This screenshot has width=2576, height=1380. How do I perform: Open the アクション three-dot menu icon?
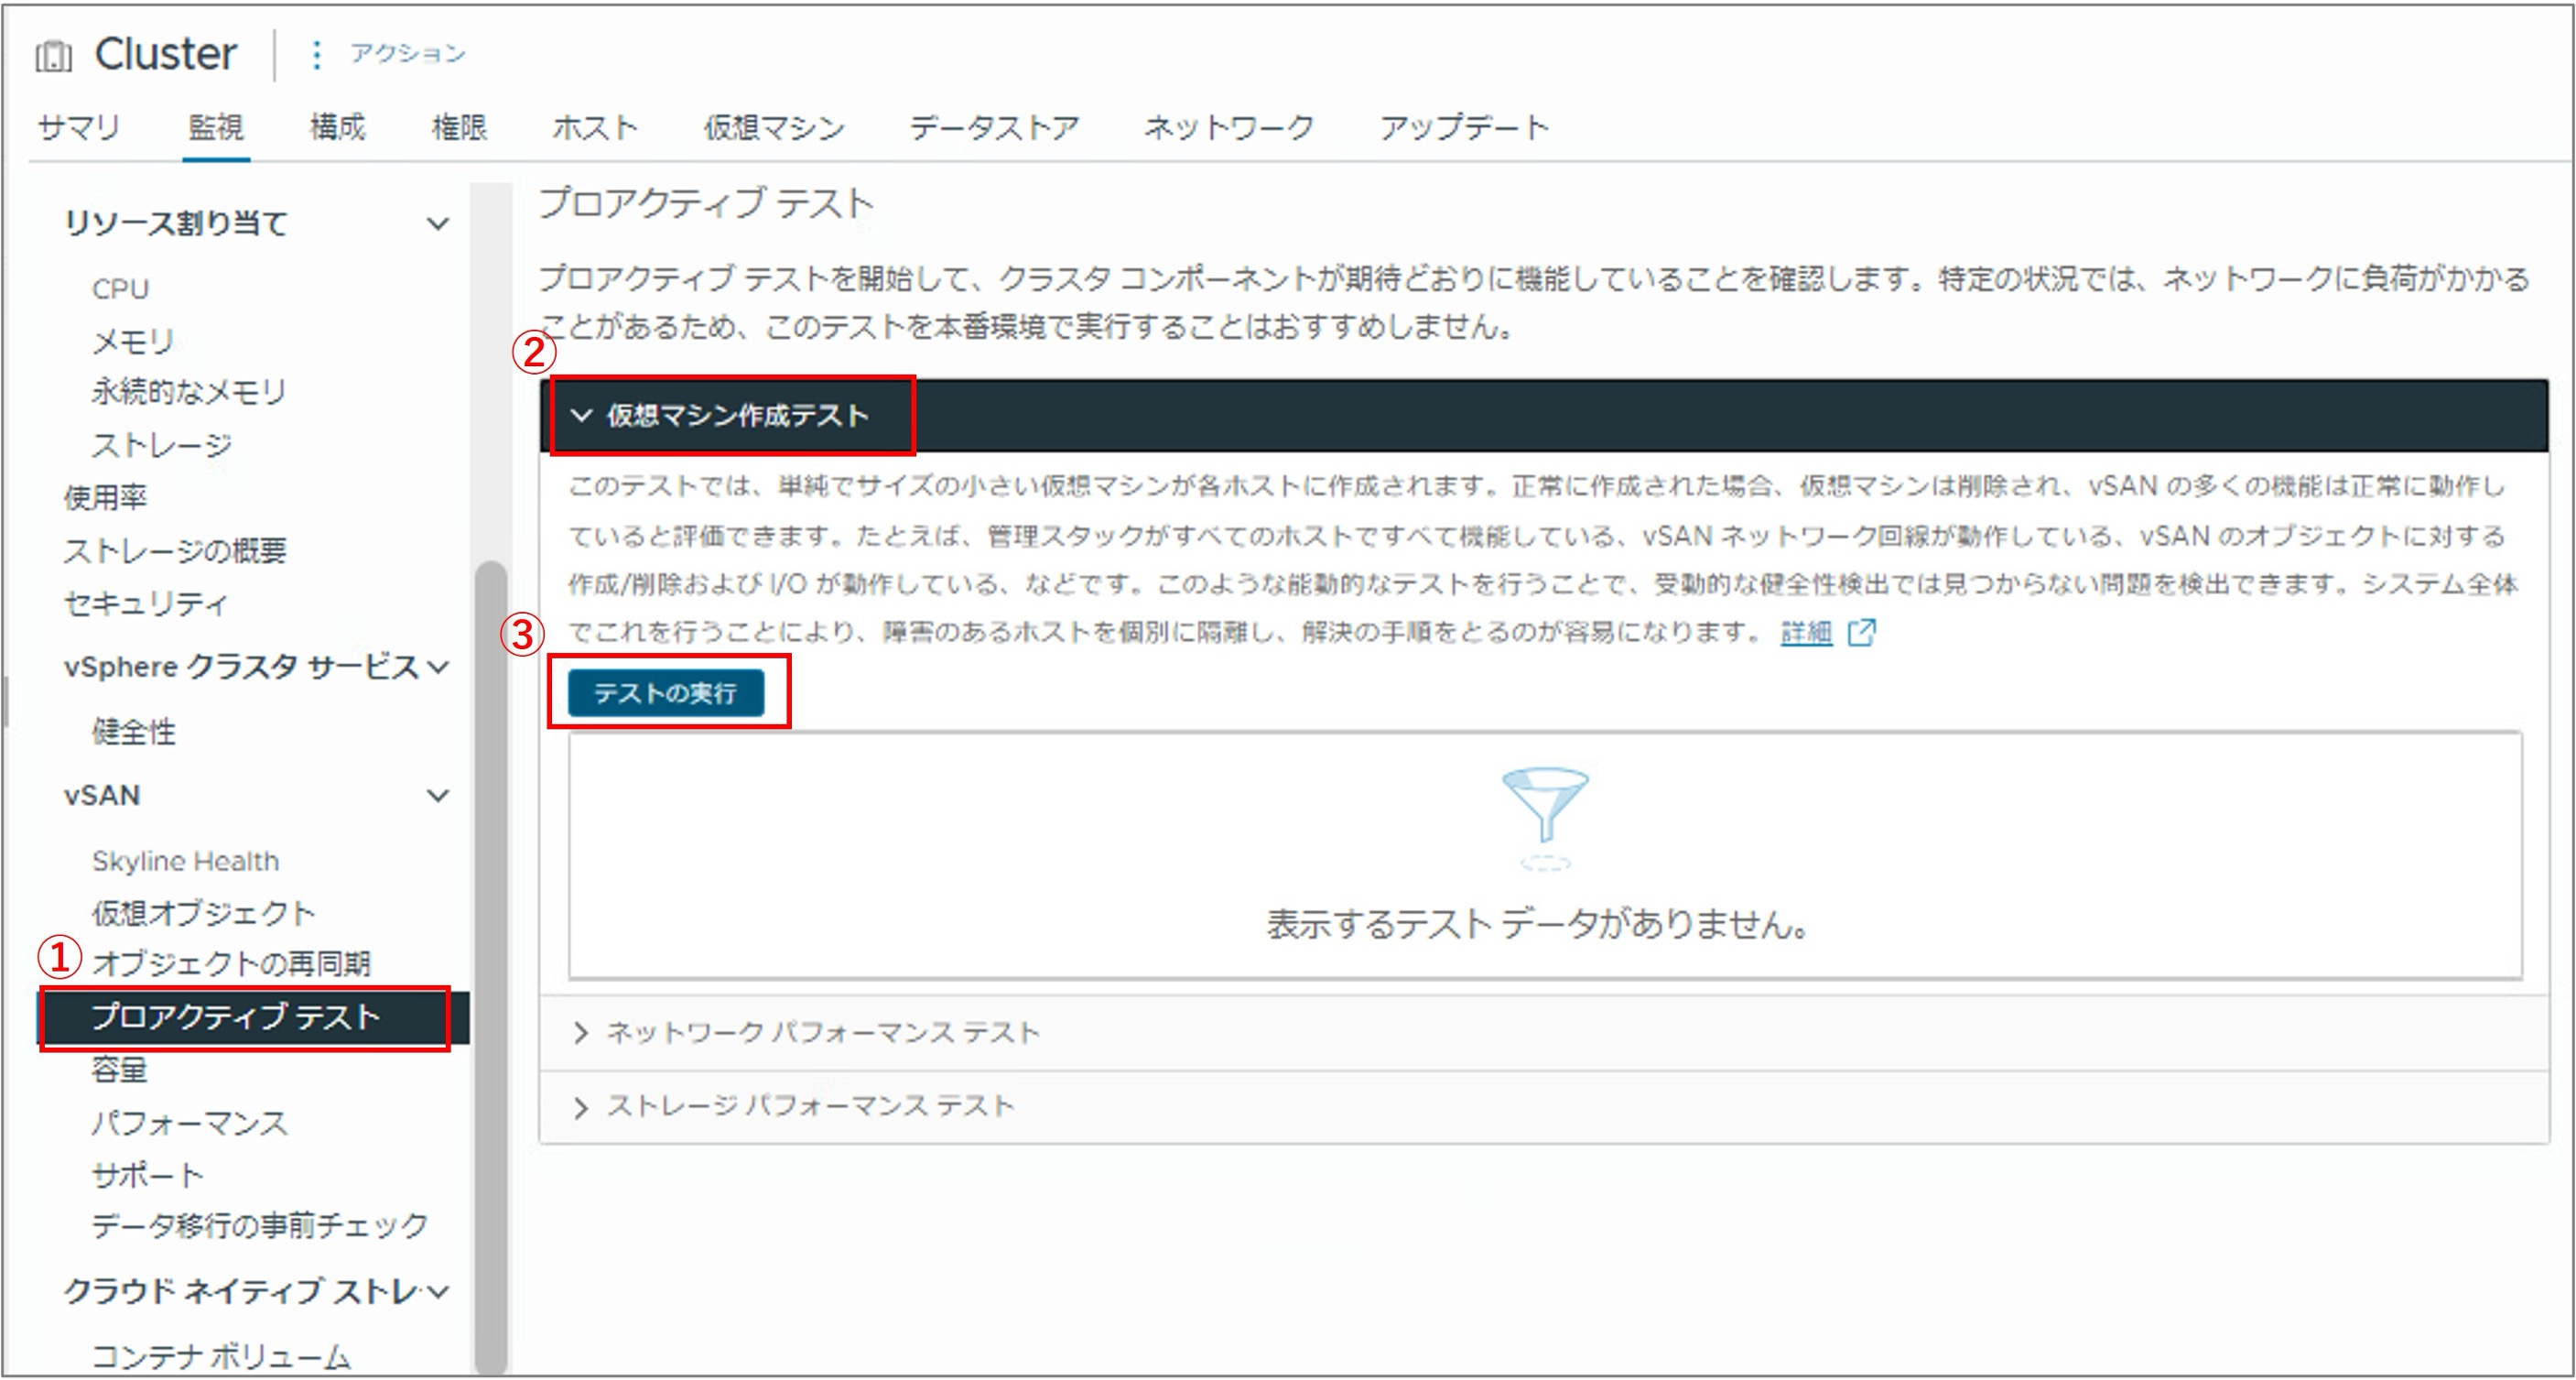[316, 54]
